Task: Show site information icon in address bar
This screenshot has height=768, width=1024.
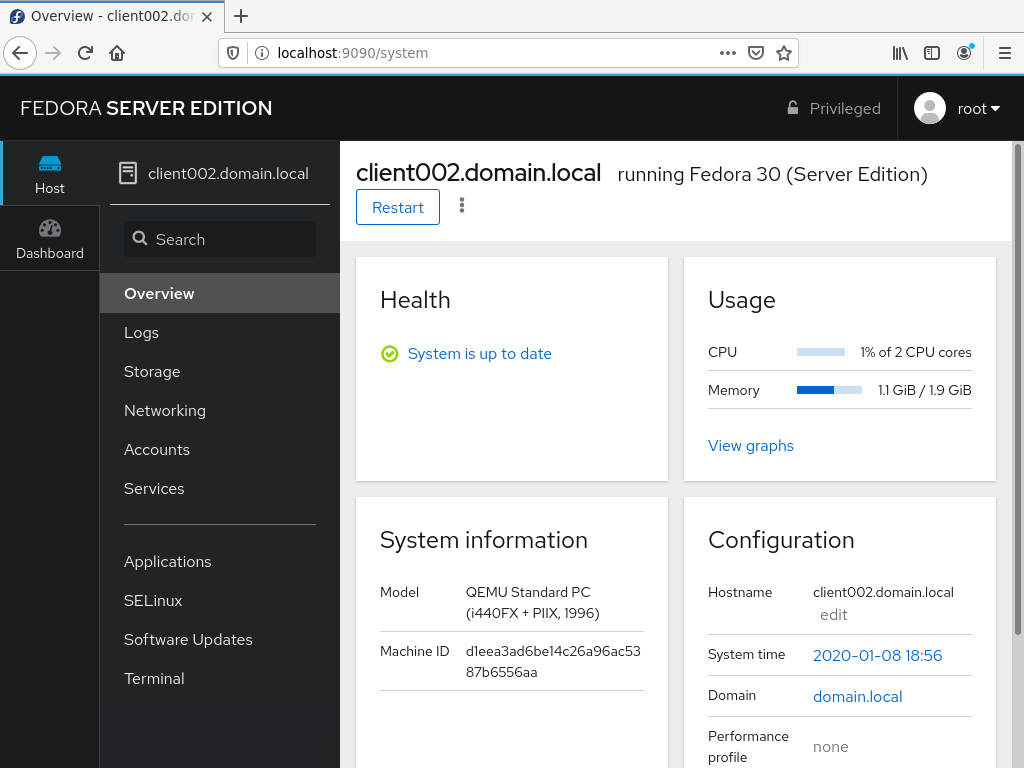Action: point(261,53)
